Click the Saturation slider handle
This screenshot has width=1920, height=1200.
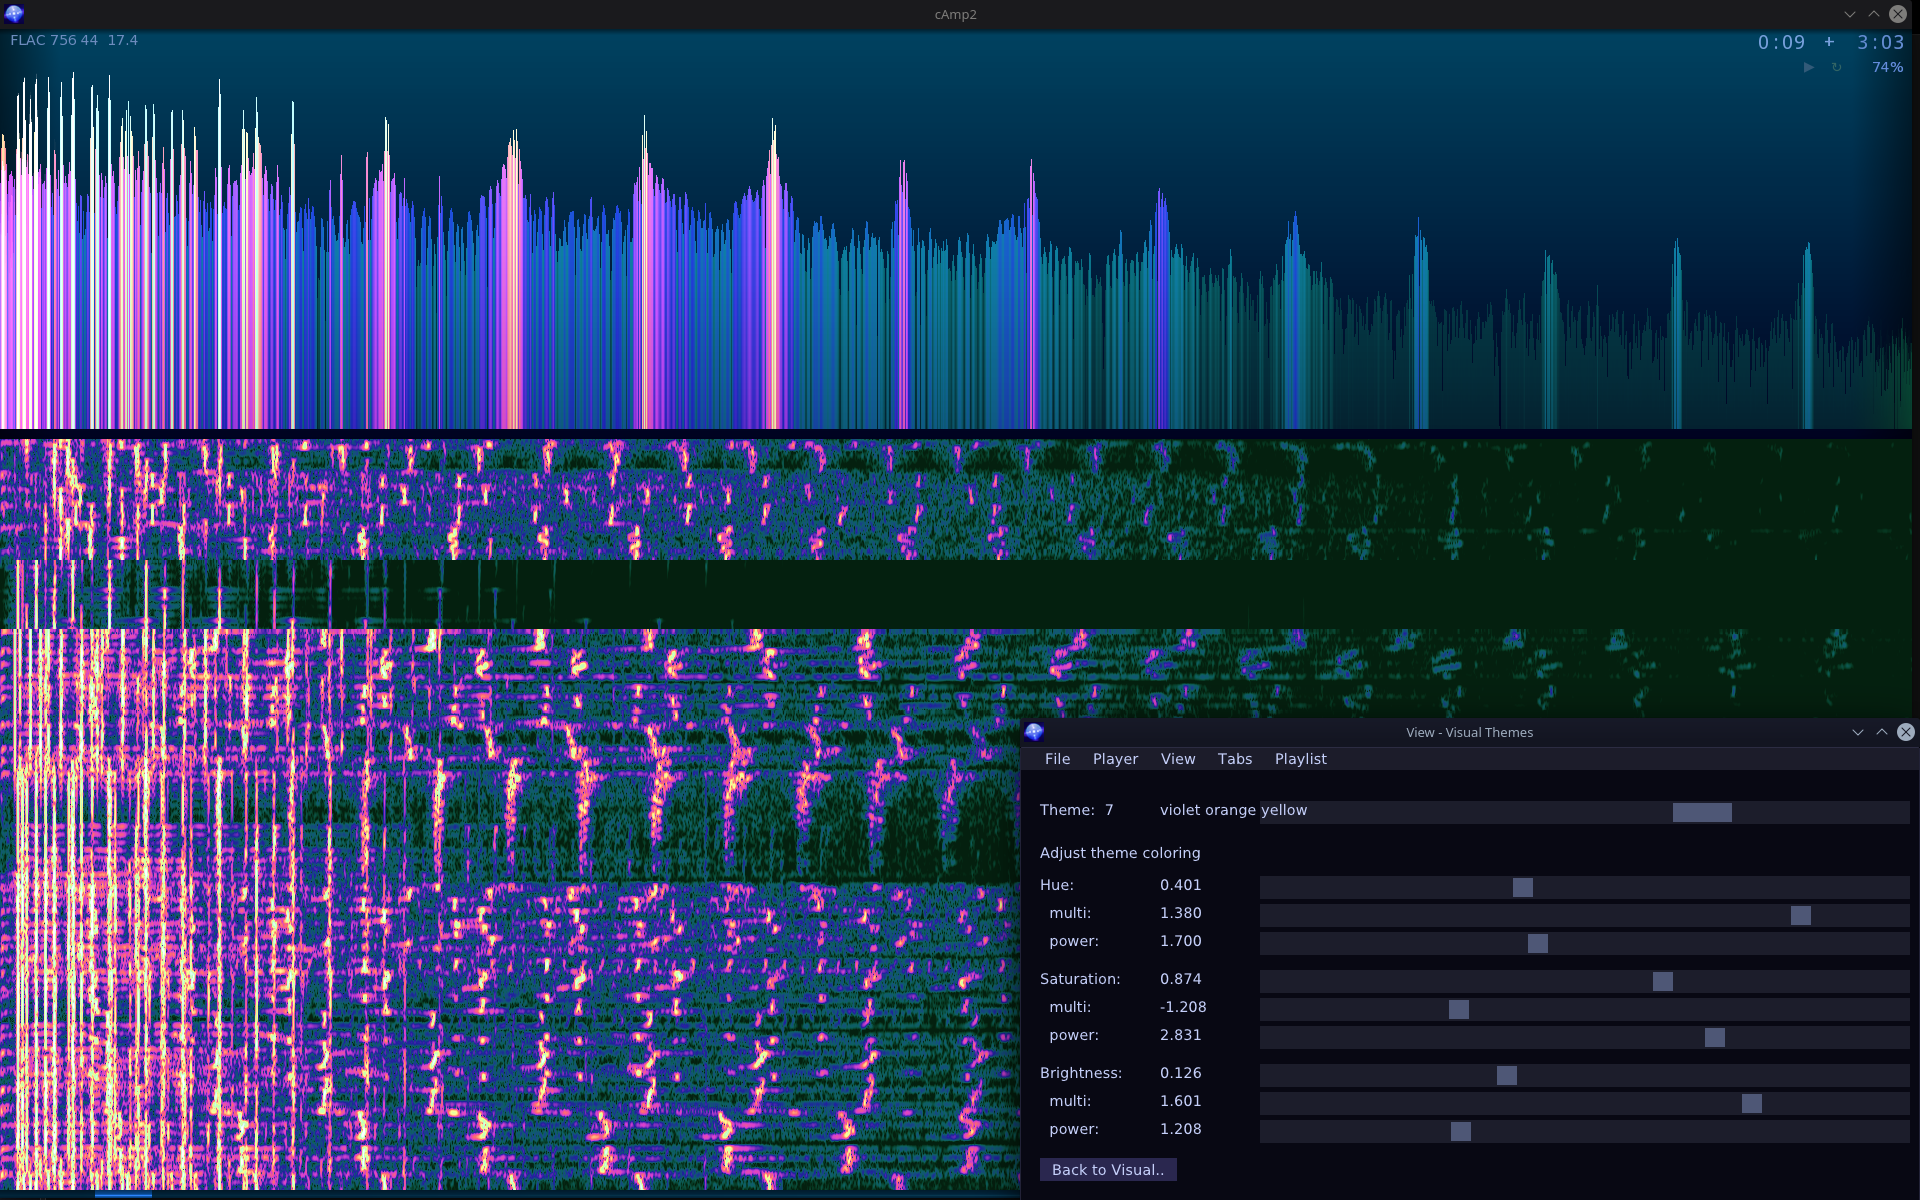click(x=1663, y=981)
